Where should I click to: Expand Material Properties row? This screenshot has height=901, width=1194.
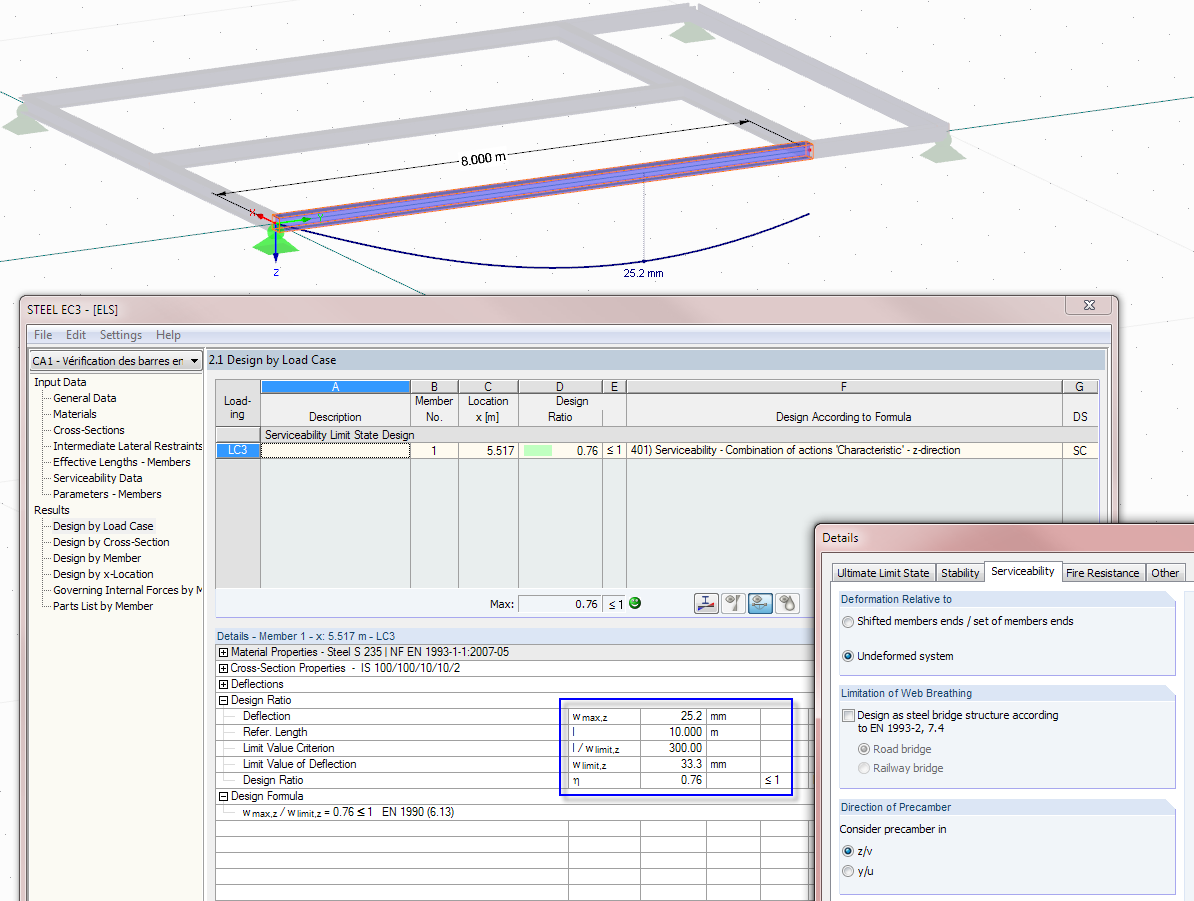pyautogui.click(x=223, y=653)
